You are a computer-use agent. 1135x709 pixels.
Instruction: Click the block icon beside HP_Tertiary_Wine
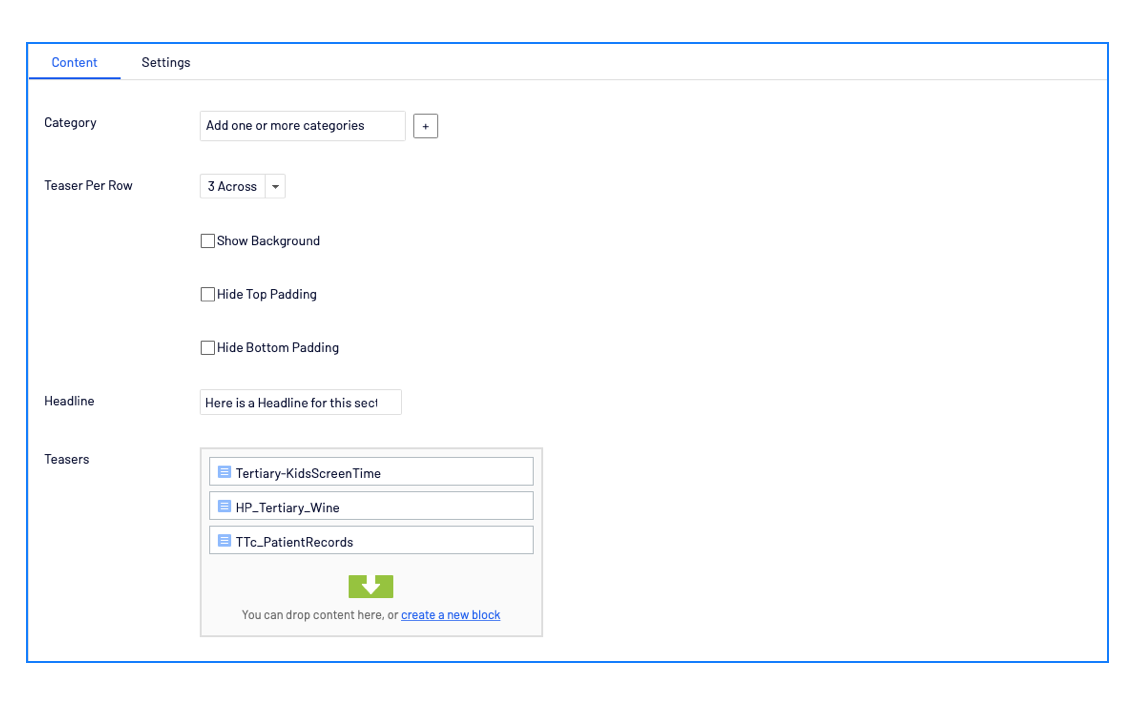click(224, 506)
